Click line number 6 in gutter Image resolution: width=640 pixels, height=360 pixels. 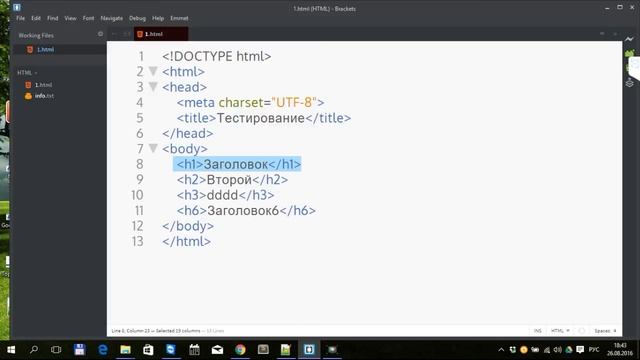click(x=140, y=133)
